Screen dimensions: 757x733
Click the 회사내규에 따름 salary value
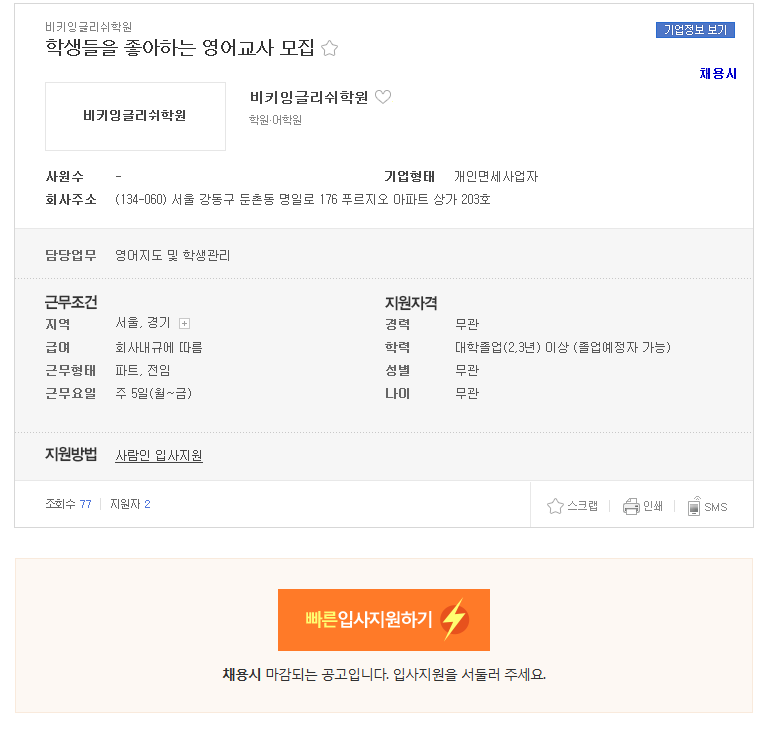[x=159, y=347]
